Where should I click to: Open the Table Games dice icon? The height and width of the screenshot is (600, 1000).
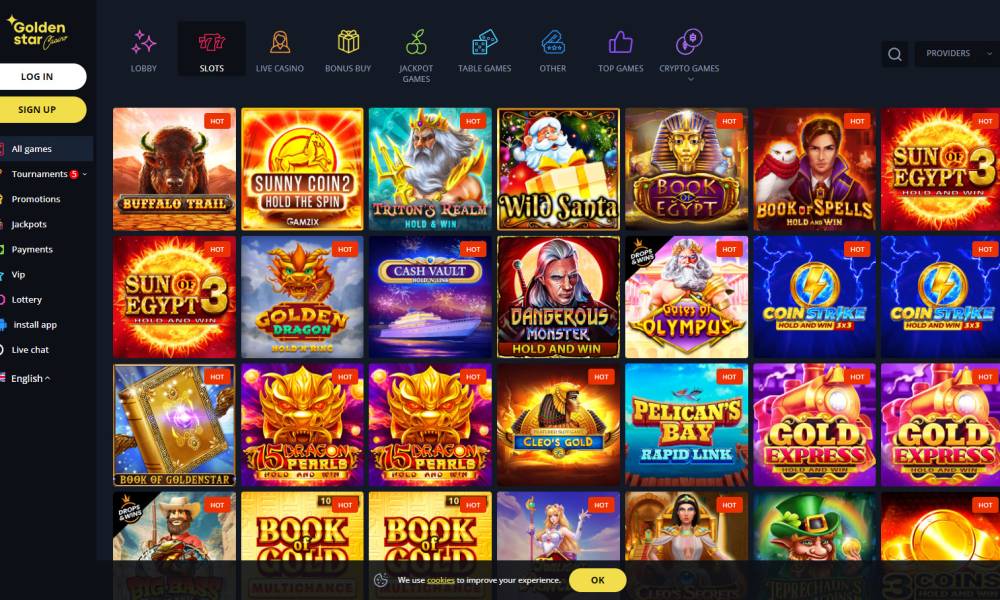tap(485, 42)
